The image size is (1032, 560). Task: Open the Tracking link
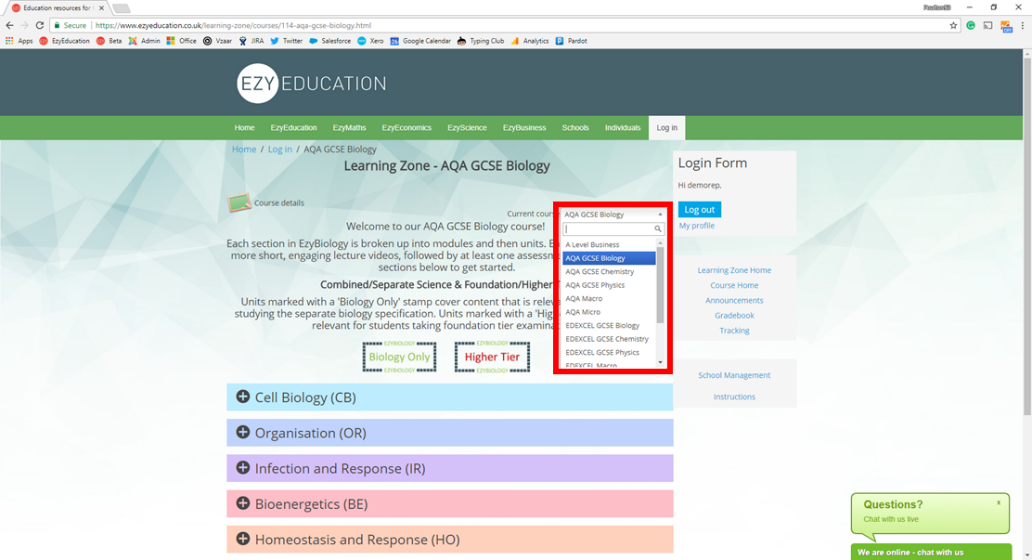[x=734, y=331]
